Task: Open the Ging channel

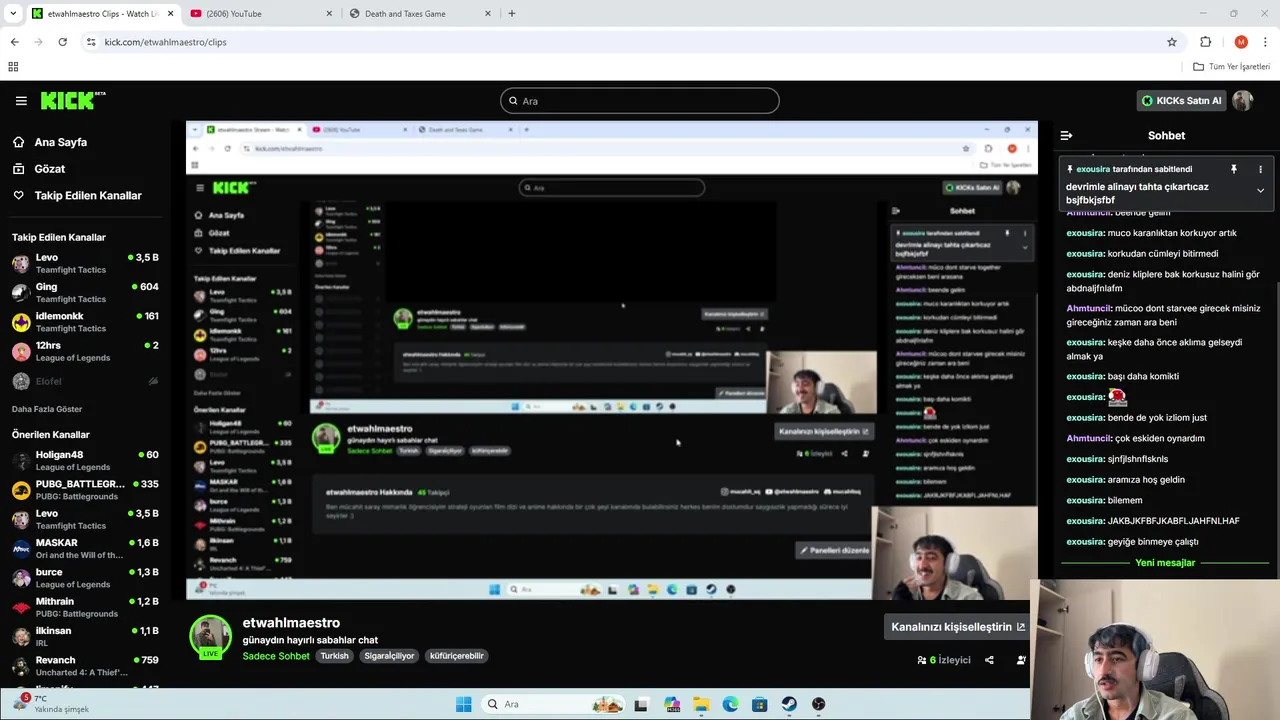Action: click(85, 293)
